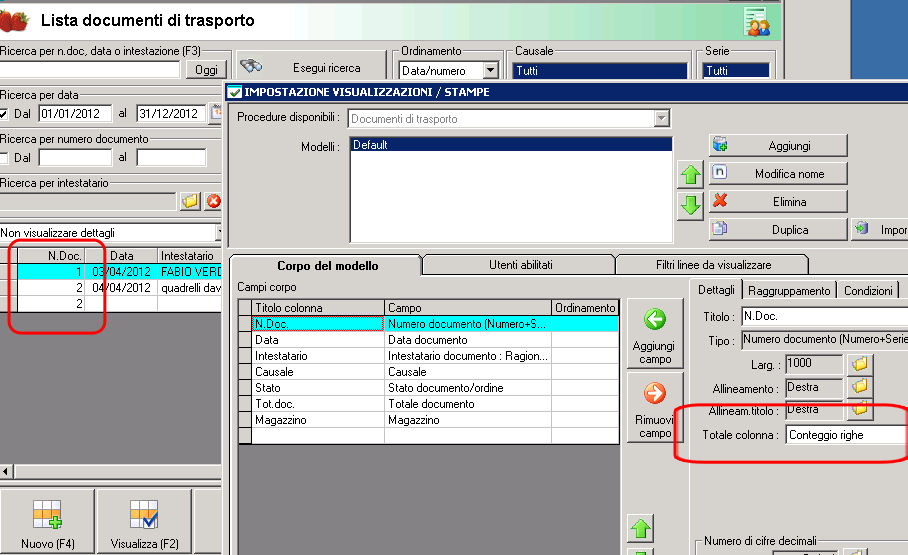Clear intestatario with red cancel icon
The image size is (908, 555).
[x=214, y=201]
